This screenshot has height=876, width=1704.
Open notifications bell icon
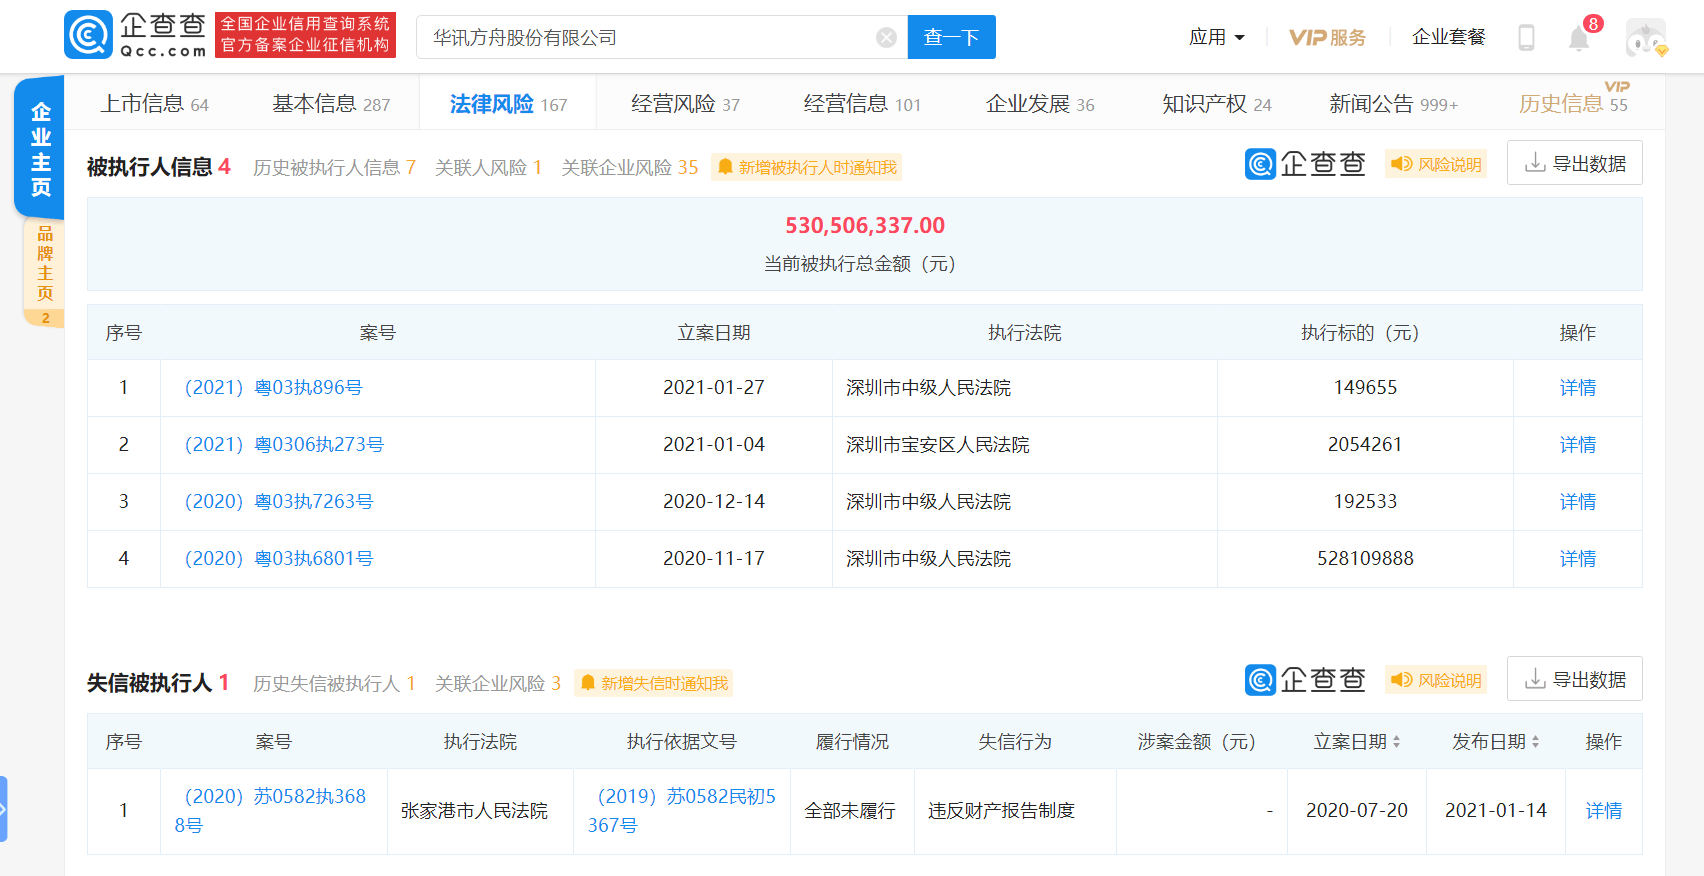point(1579,39)
